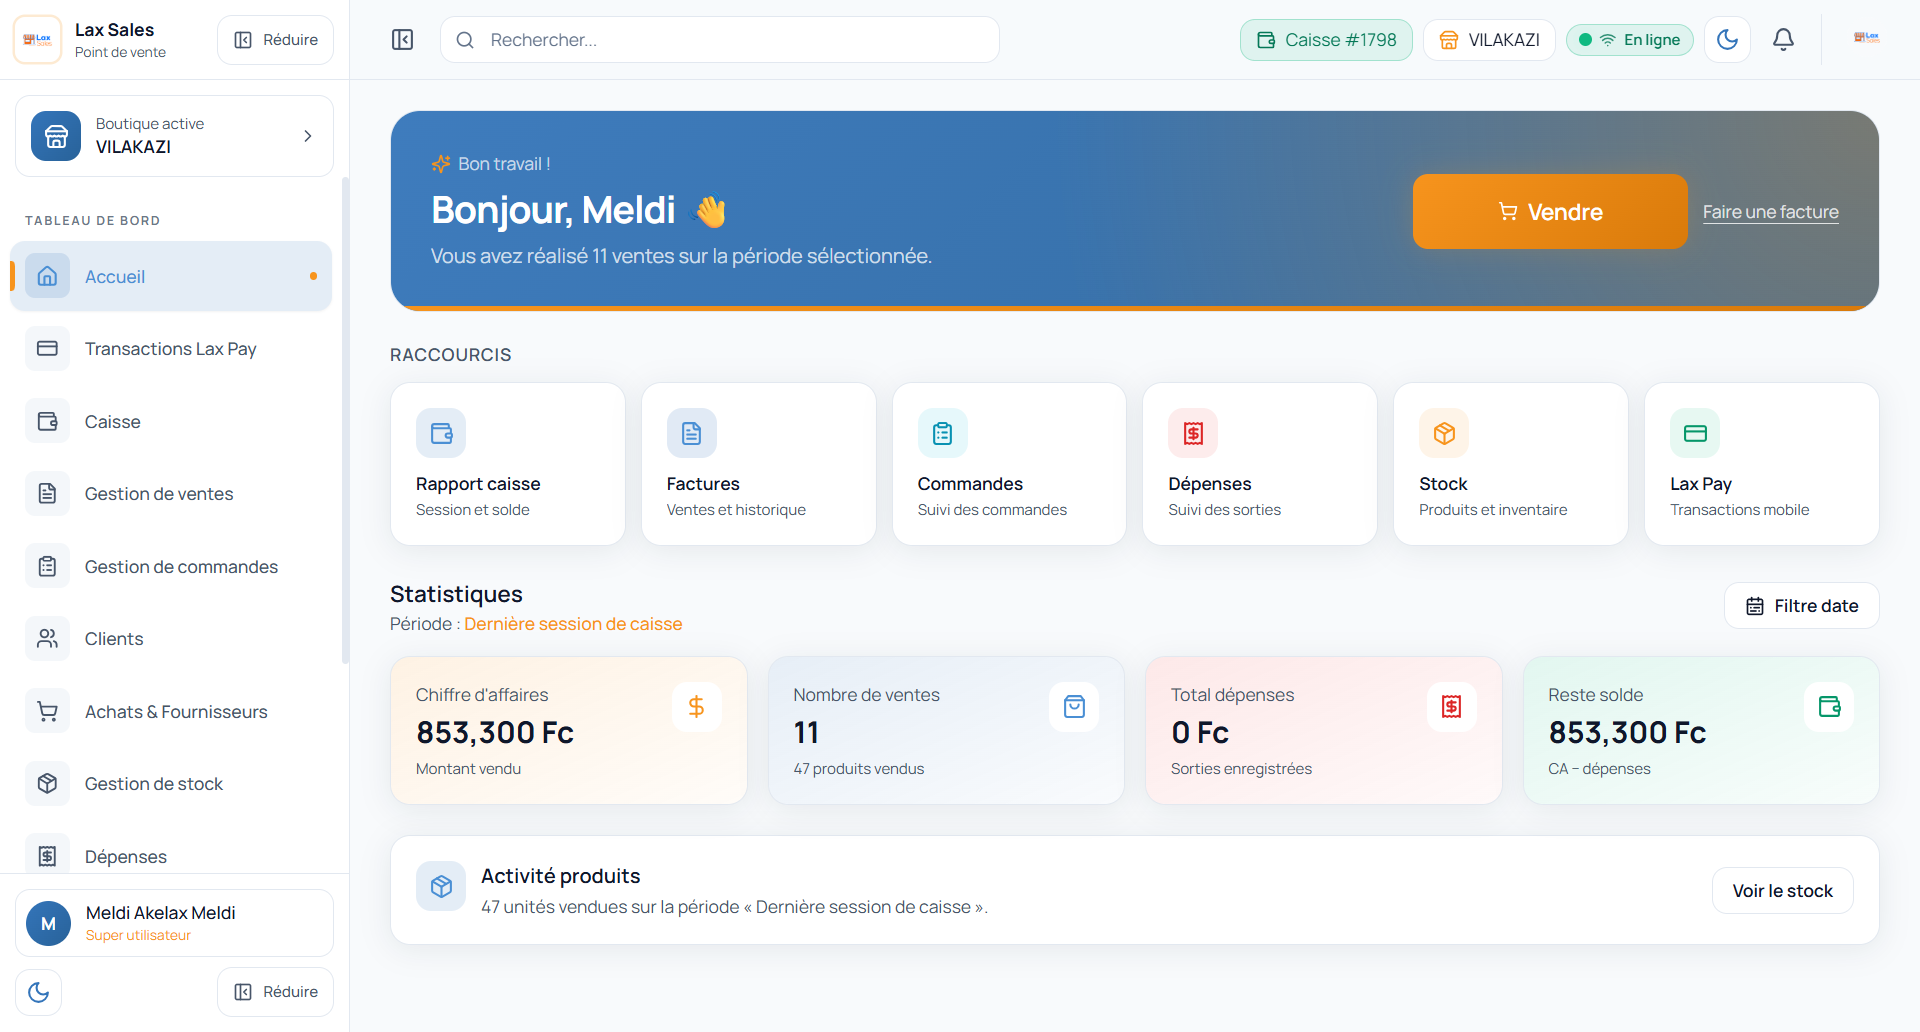This screenshot has width=1920, height=1032.
Task: Open the Faire une facture link
Action: 1770,212
